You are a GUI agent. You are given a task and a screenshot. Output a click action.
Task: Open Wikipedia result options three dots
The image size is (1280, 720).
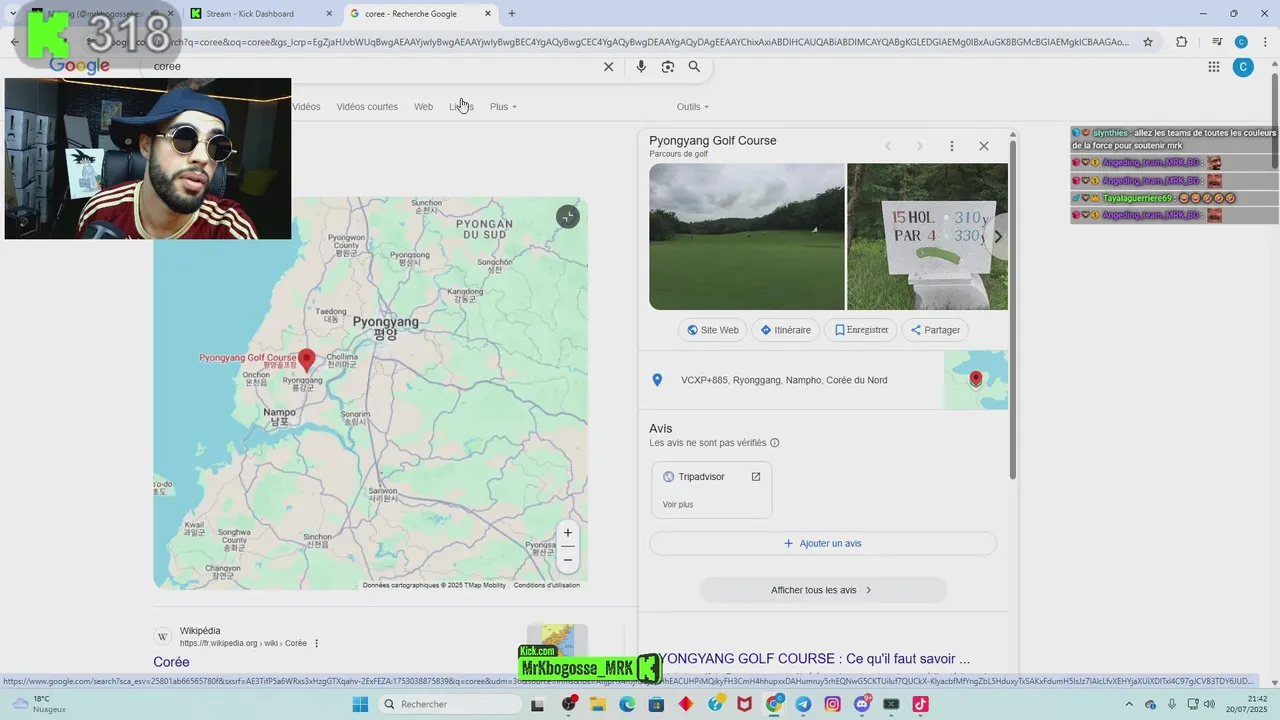[317, 643]
